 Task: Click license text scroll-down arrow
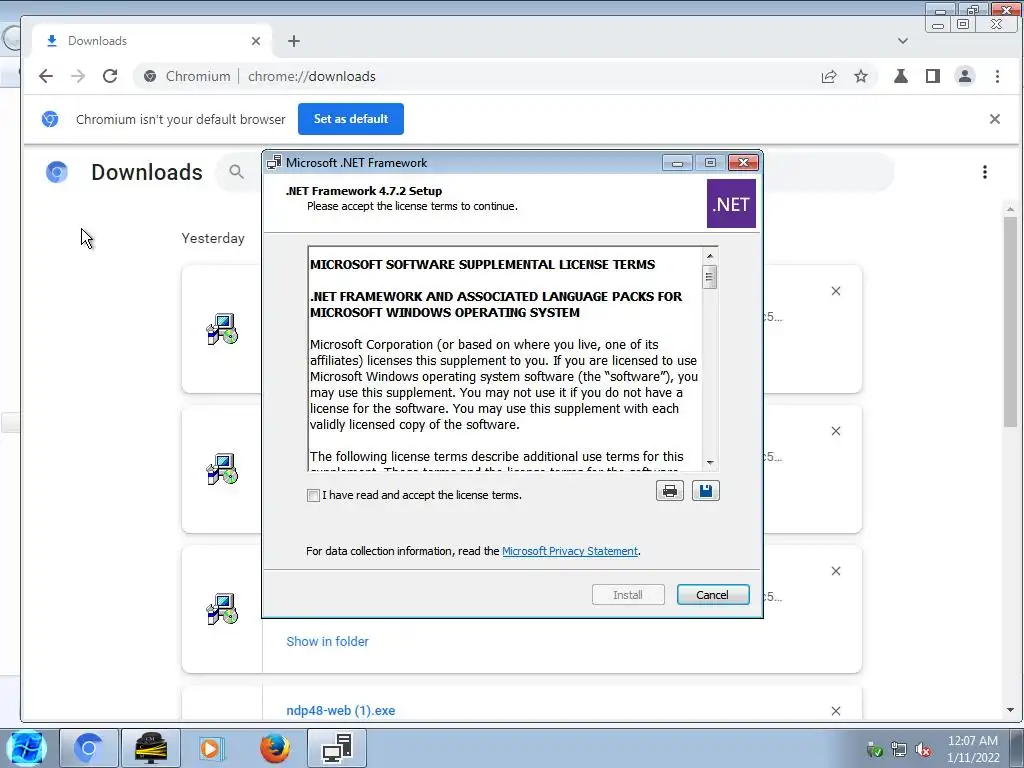709,462
